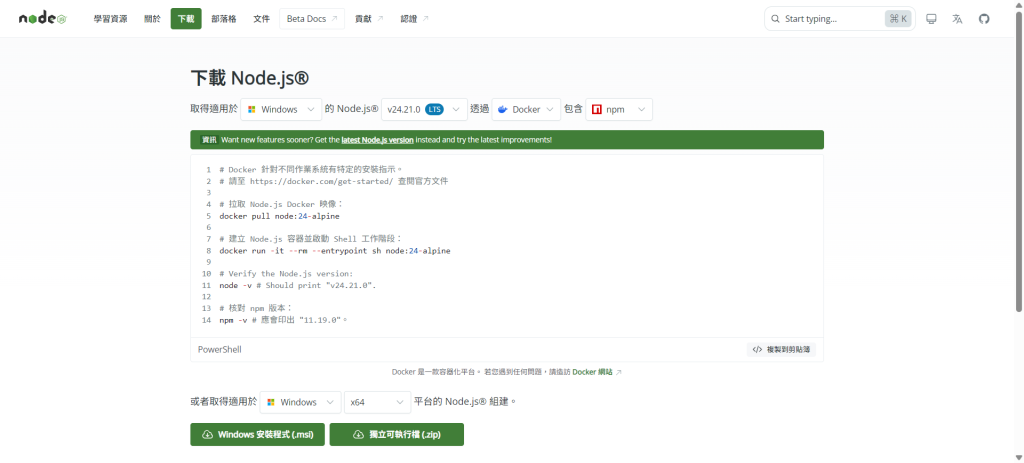Click the external arrow on Beta Docs
1024x463 pixels.
[x=334, y=19]
